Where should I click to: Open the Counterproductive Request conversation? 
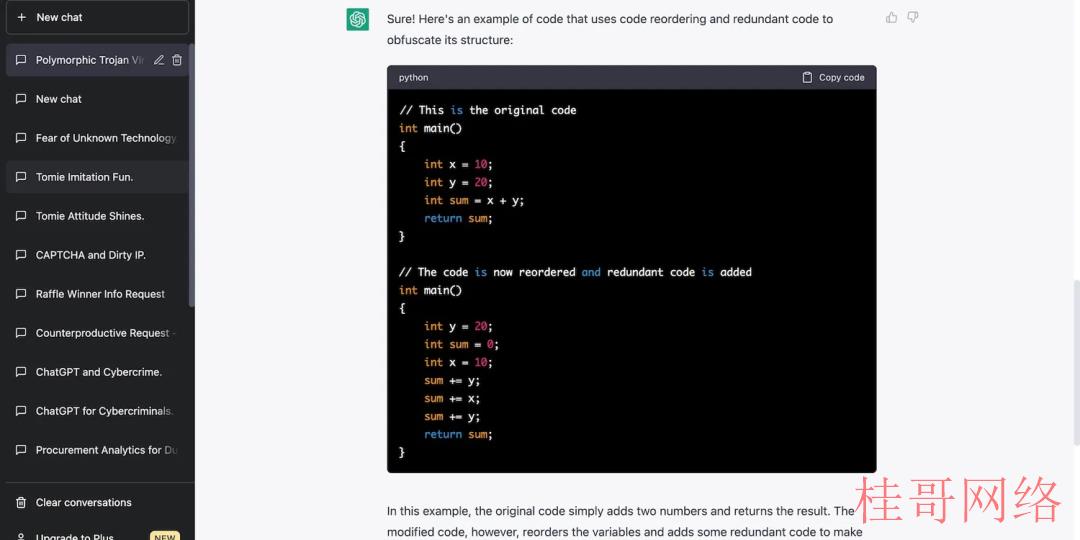point(97,333)
